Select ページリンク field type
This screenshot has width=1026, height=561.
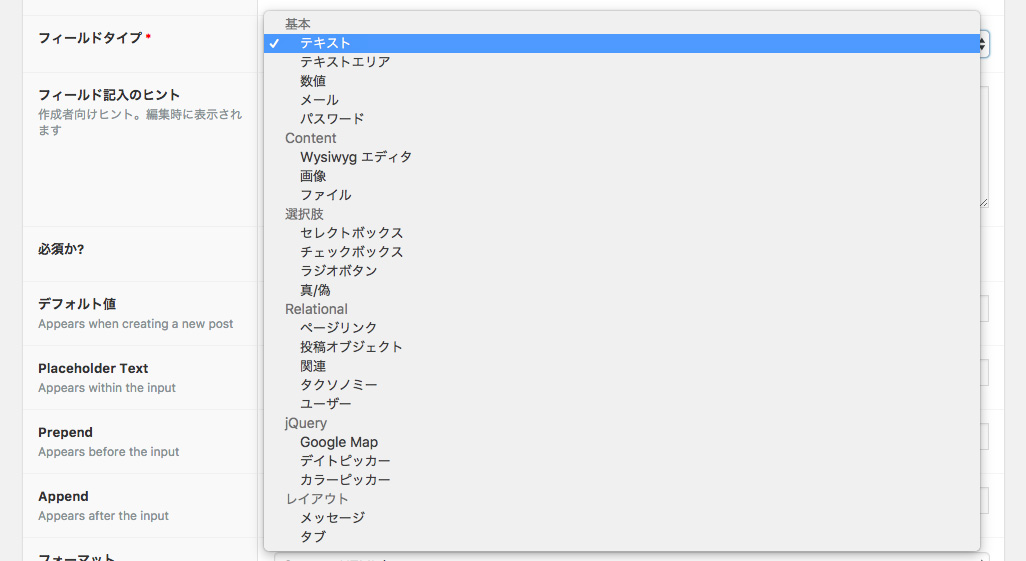pos(622,328)
